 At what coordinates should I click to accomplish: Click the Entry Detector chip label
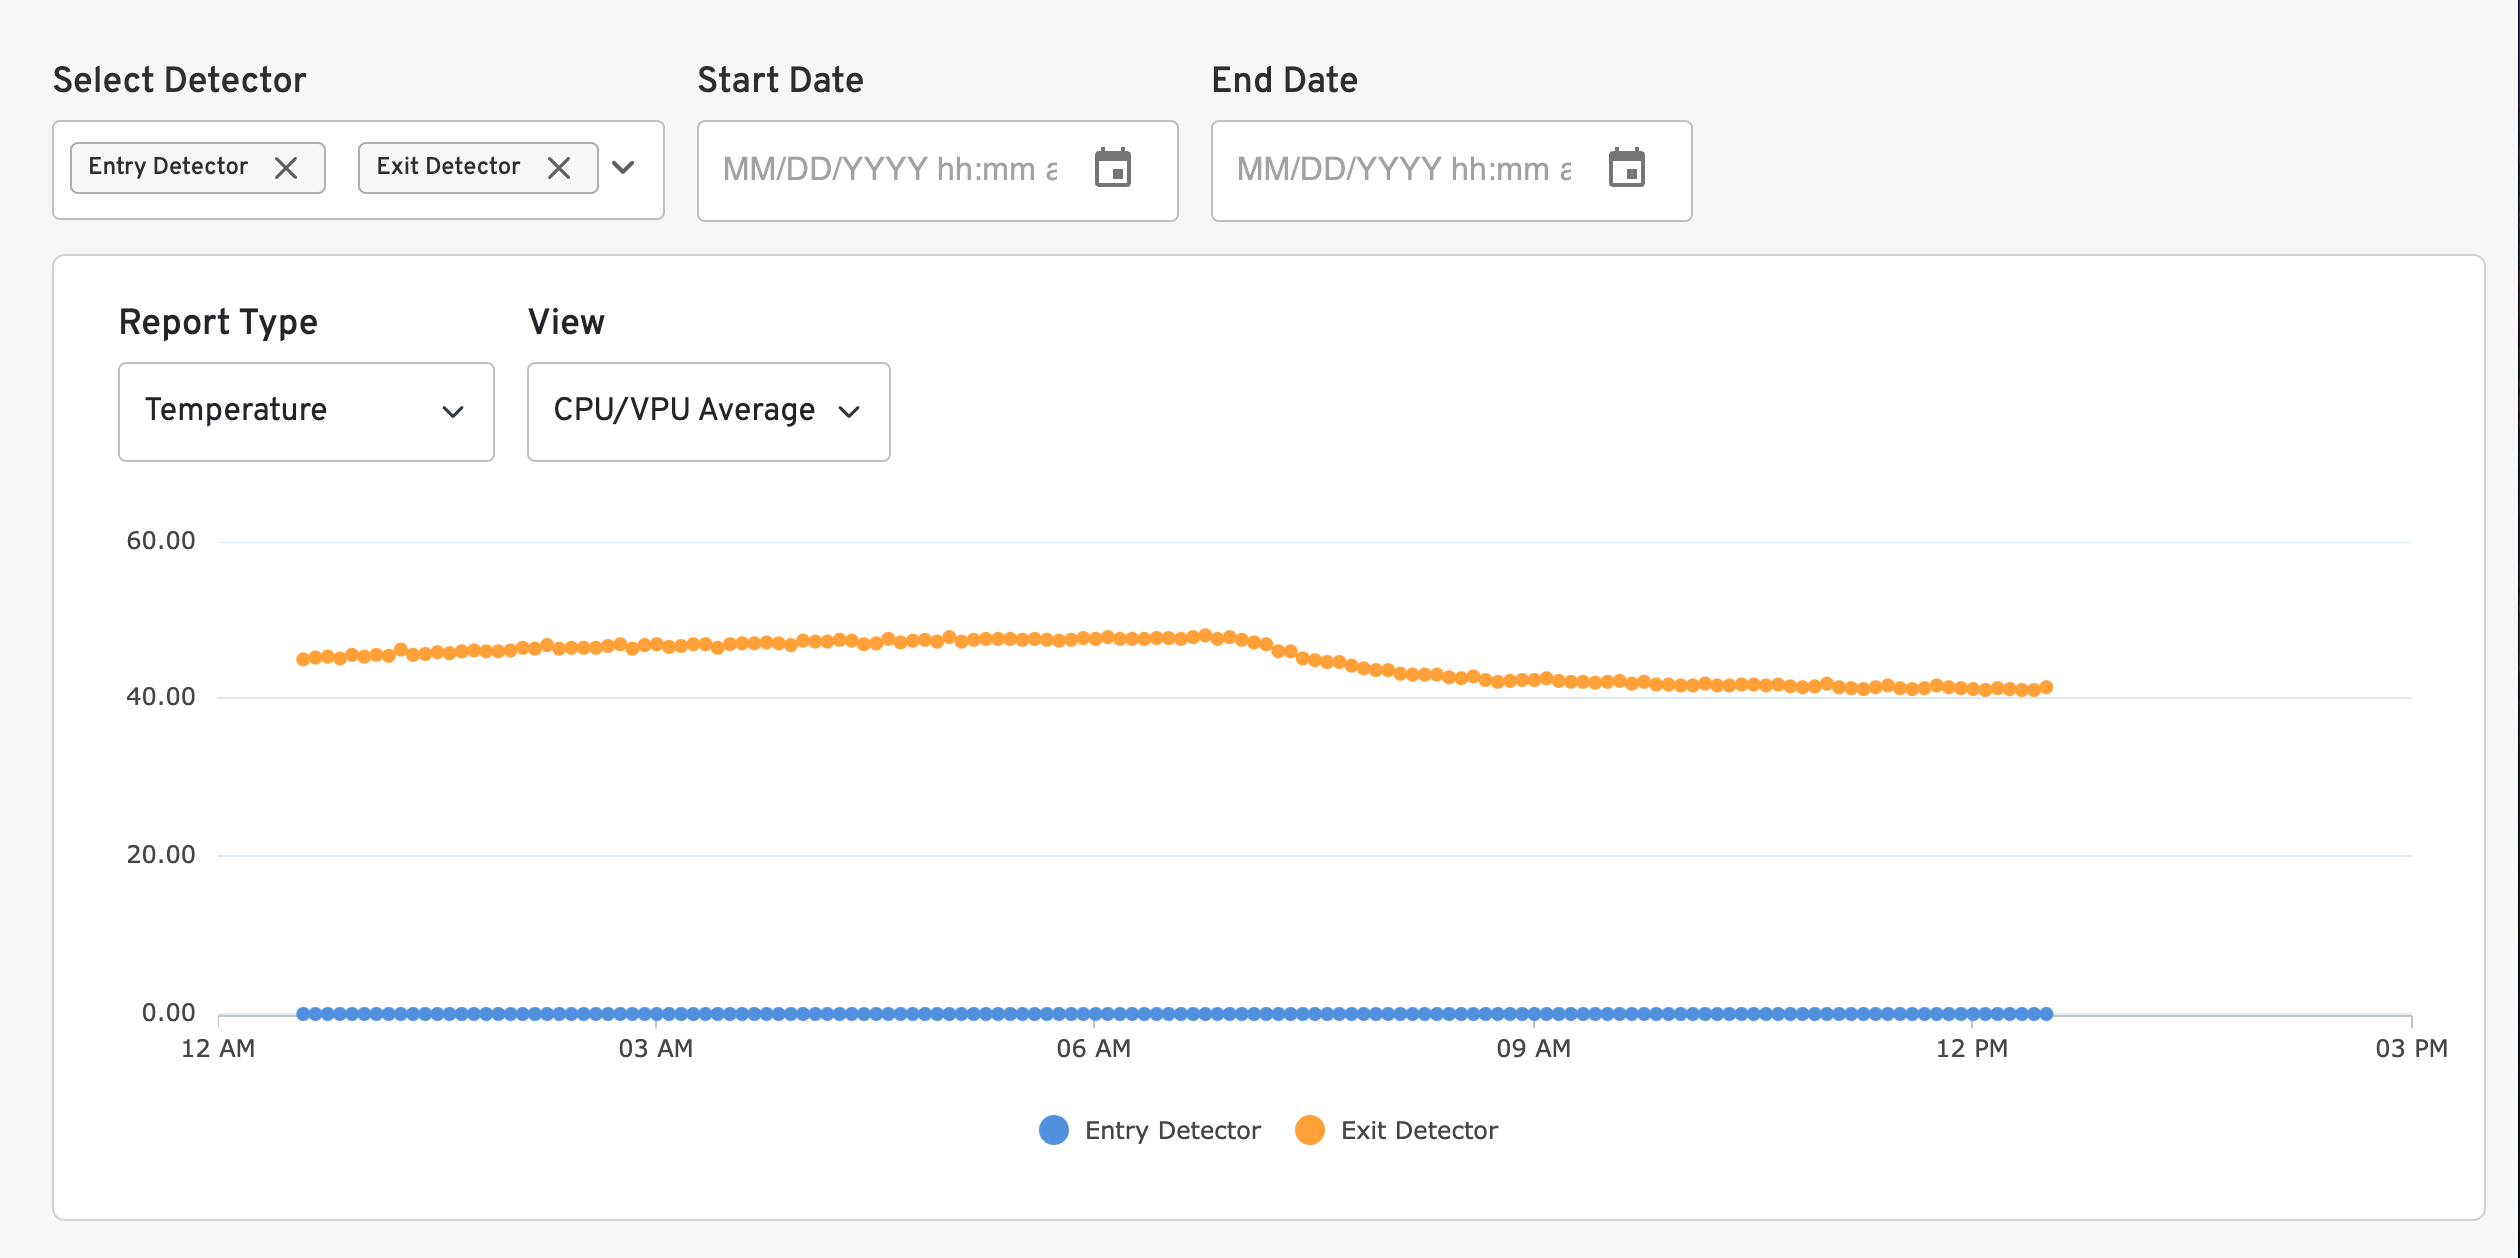[x=168, y=166]
